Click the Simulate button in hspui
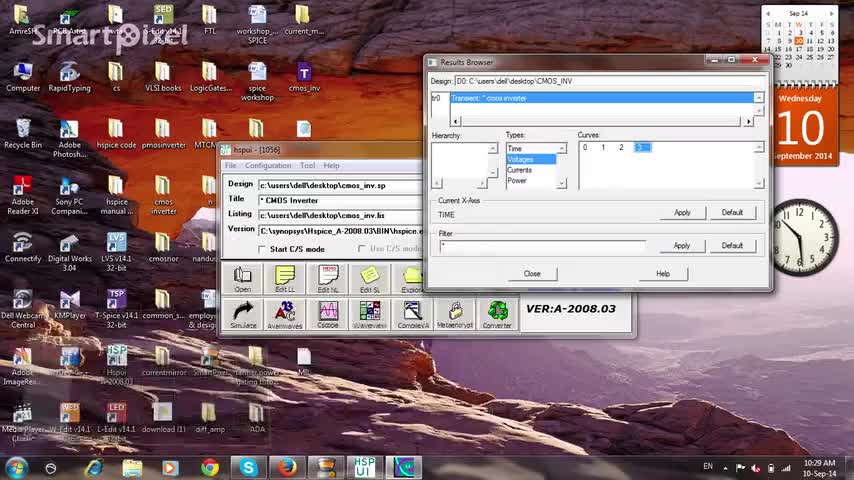The width and height of the screenshot is (854, 480). click(x=243, y=314)
